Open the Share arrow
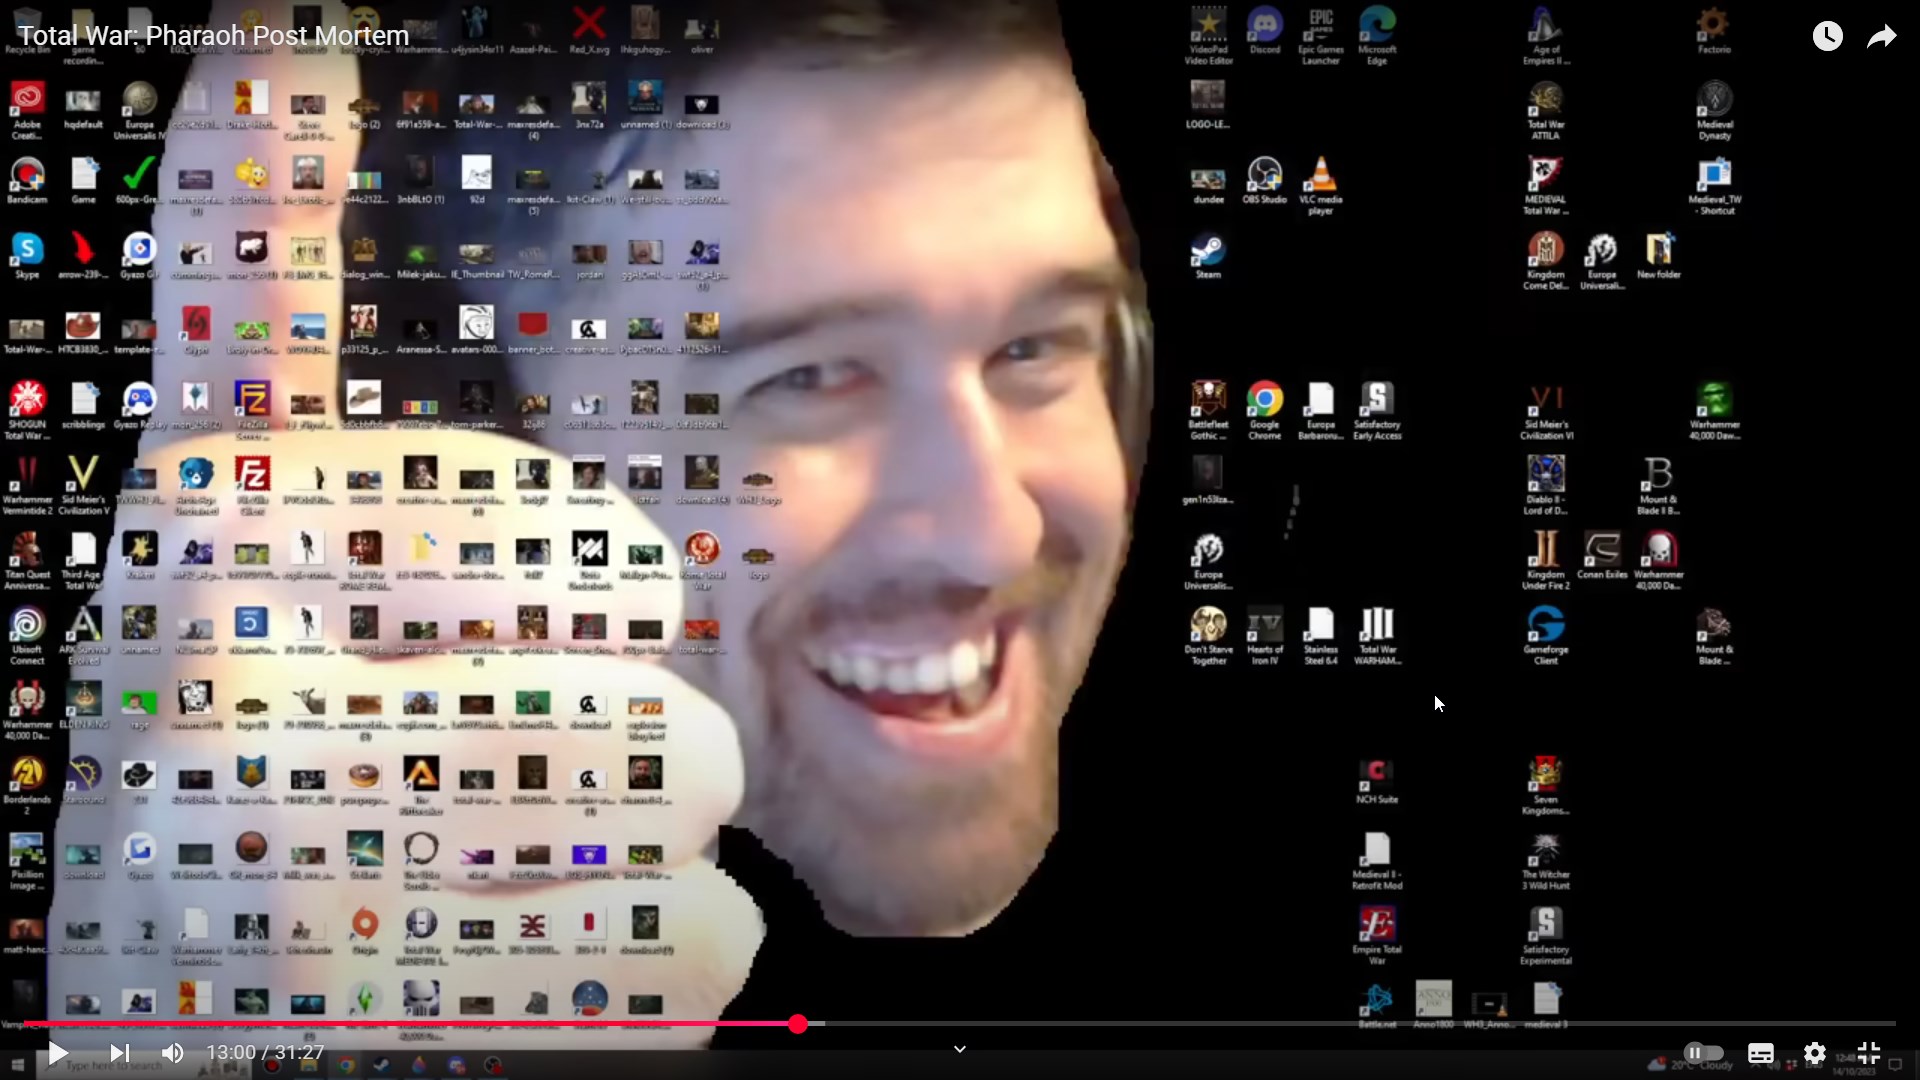The height and width of the screenshot is (1080, 1920). (x=1882, y=37)
